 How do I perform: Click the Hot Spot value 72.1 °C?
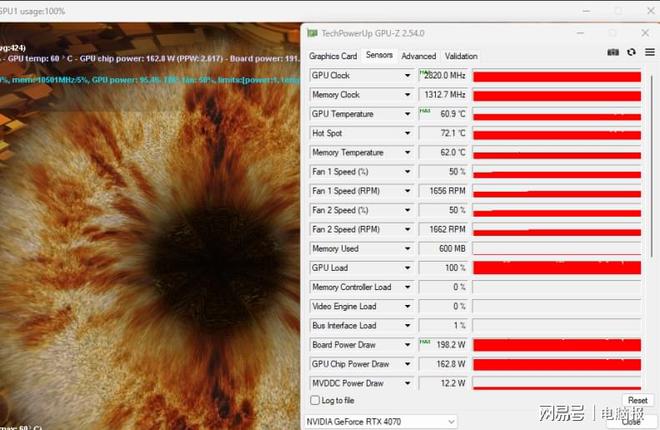[443, 133]
